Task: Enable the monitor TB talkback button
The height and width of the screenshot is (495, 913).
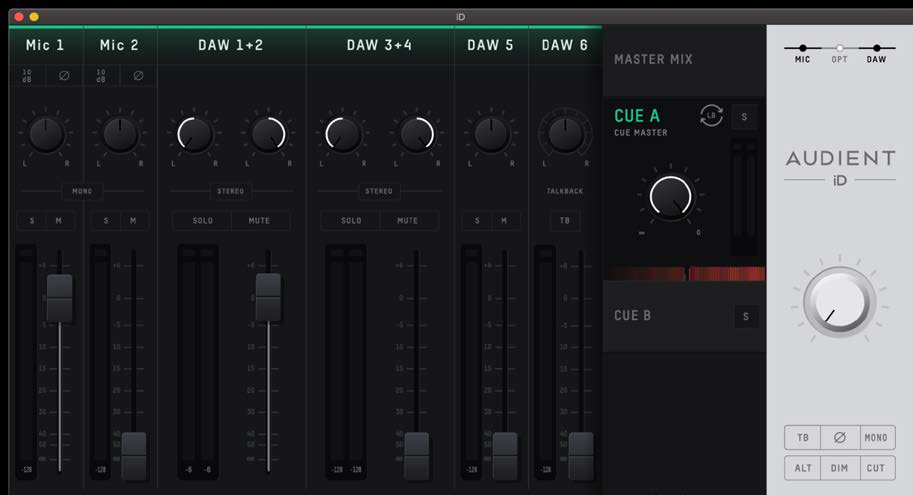Action: 803,437
